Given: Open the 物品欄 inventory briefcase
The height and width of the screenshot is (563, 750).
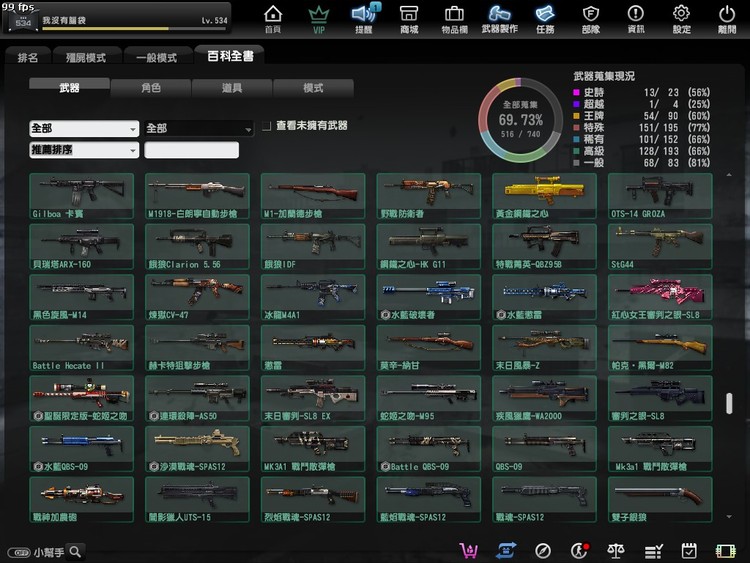Looking at the screenshot, I should (453, 19).
